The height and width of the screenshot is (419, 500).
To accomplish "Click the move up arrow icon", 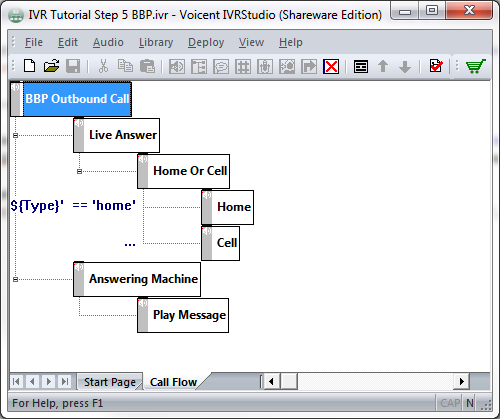I will (x=383, y=66).
